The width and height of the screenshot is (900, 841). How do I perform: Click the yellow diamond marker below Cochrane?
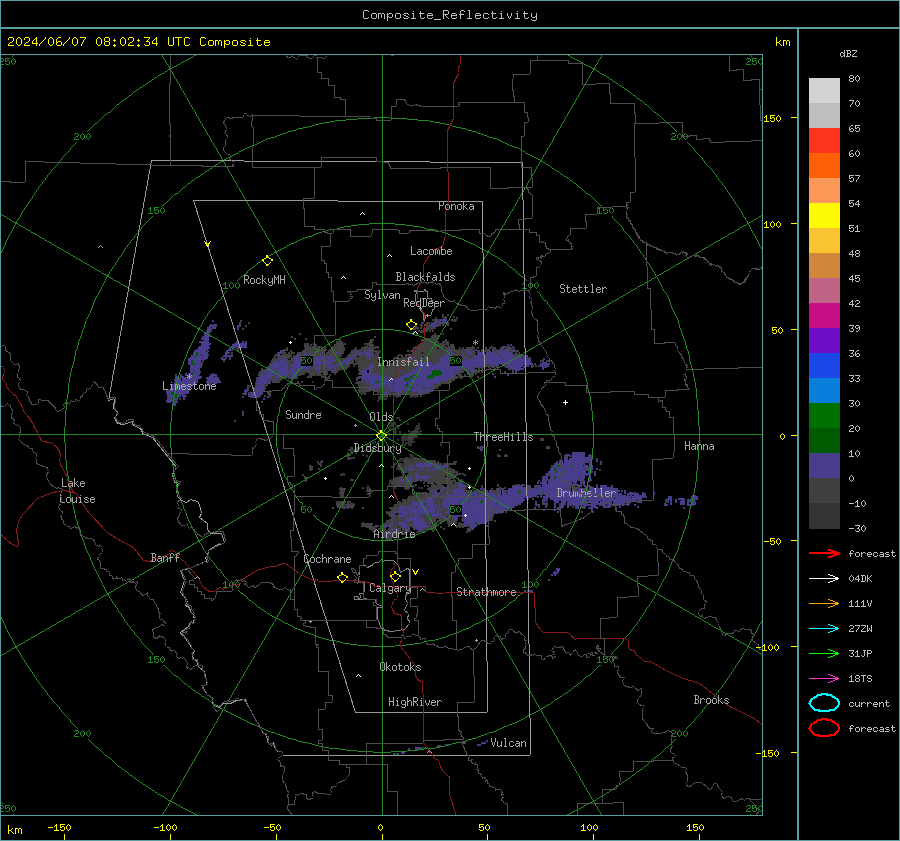[x=342, y=577]
